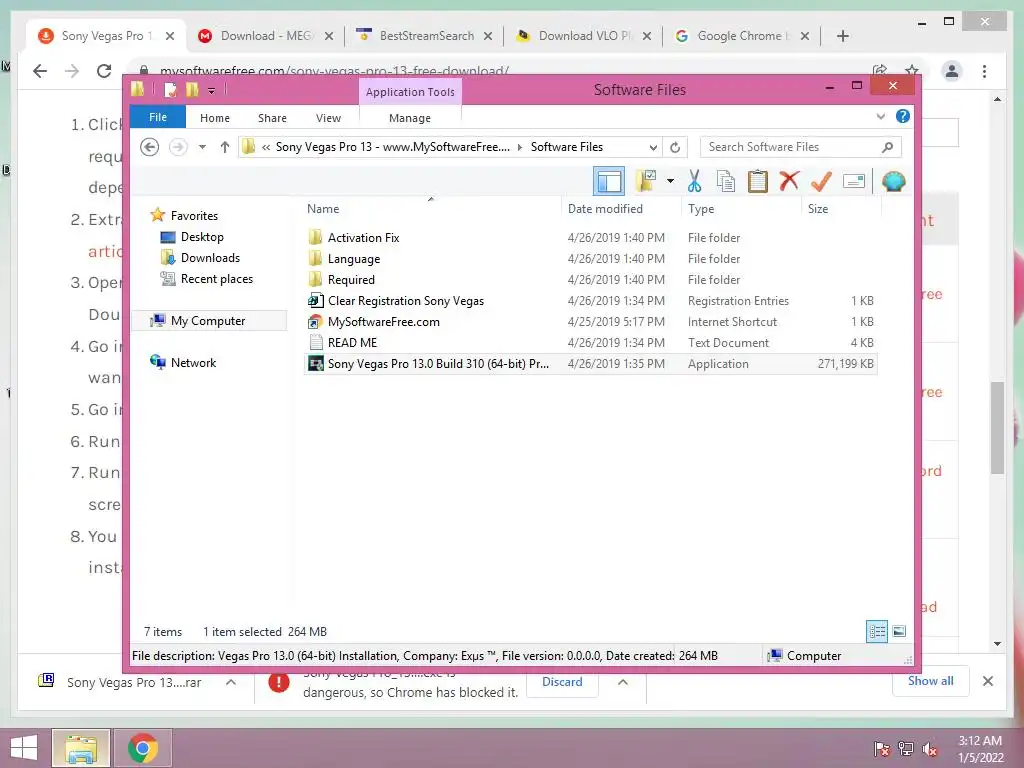Sort by Name column header
Image resolution: width=1024 pixels, height=768 pixels.
[431, 209]
